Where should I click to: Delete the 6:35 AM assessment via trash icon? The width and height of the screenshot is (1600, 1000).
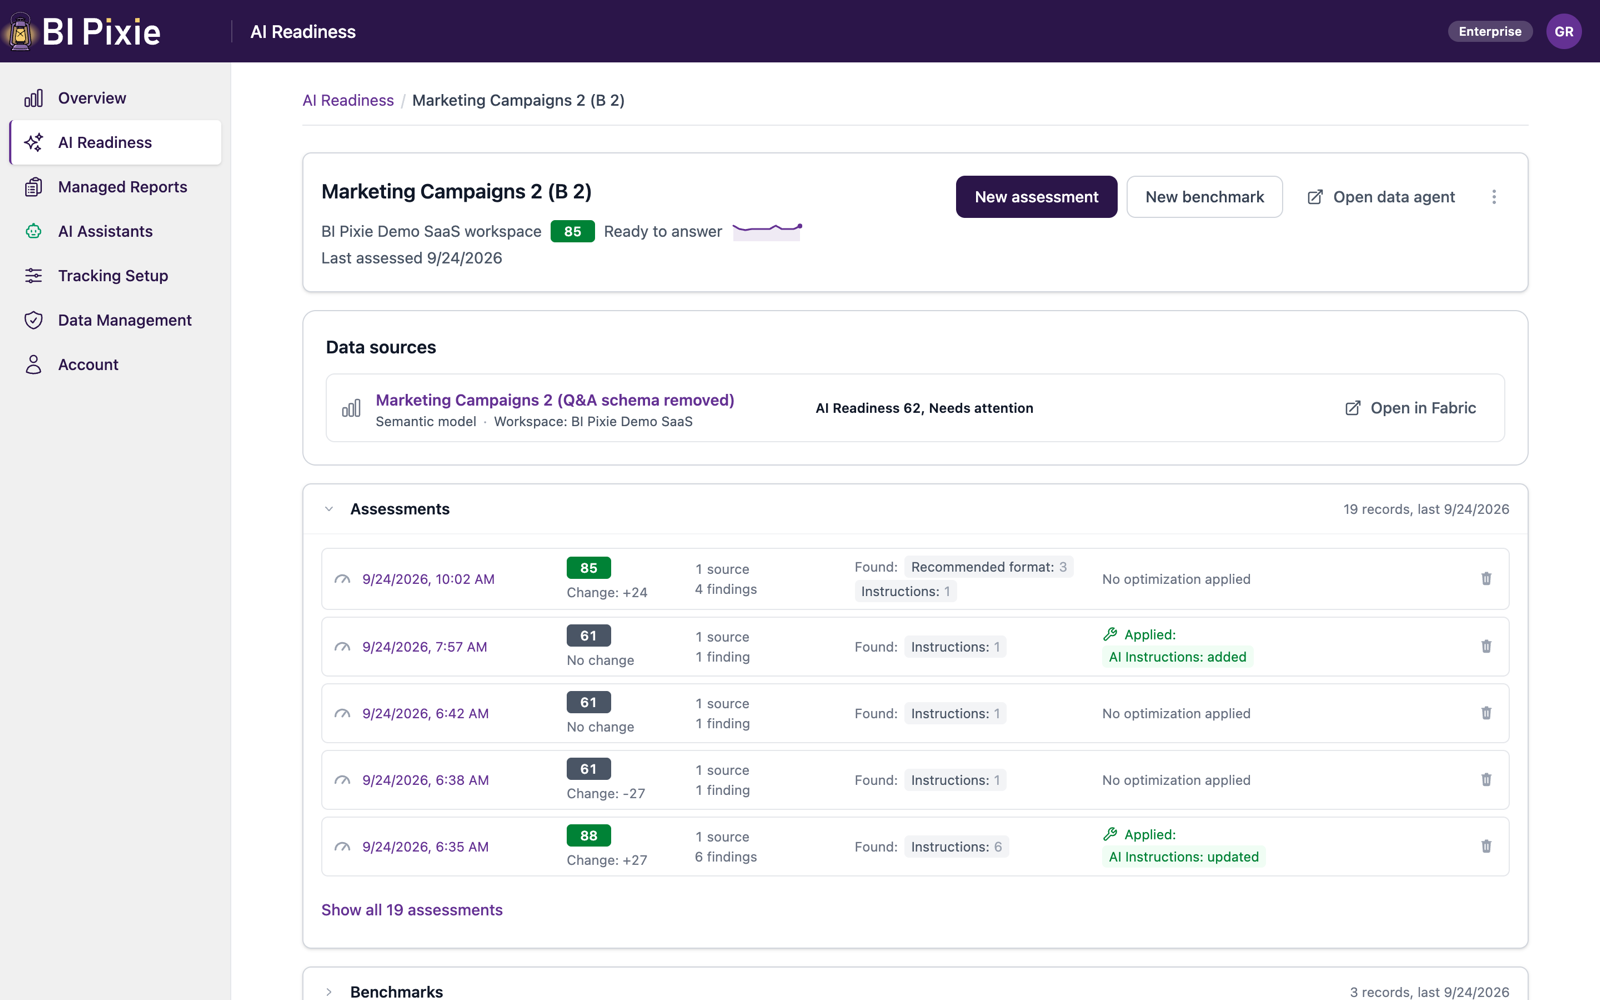click(x=1486, y=846)
